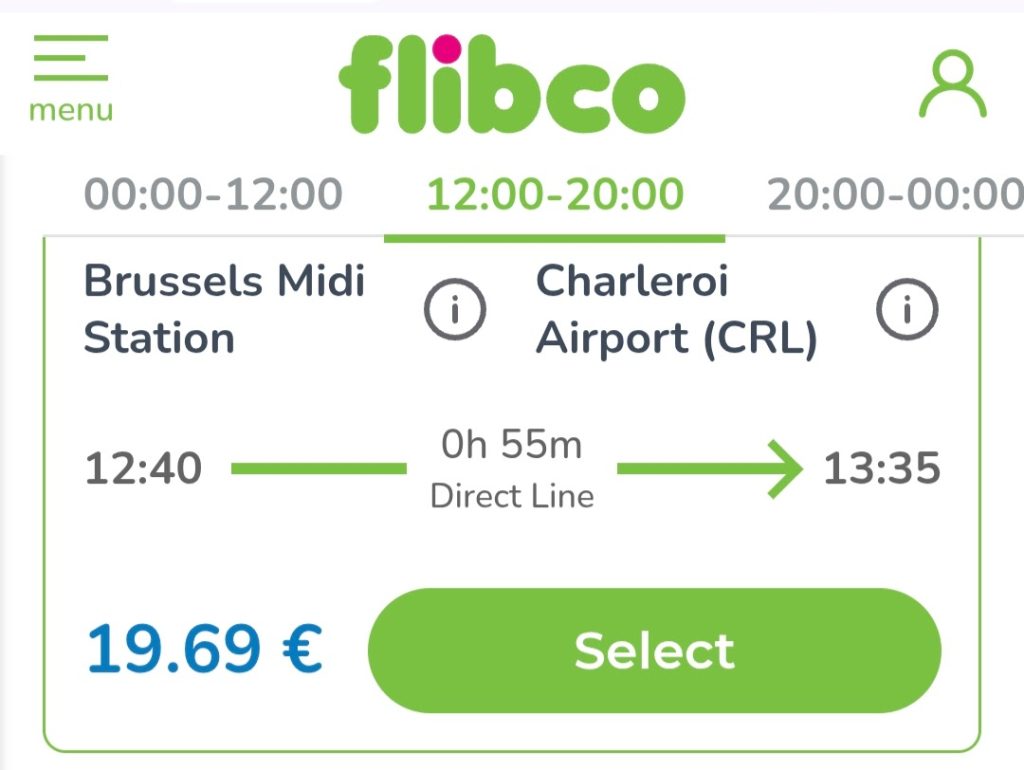
Task: Click the 19.69 € price
Action: click(204, 650)
